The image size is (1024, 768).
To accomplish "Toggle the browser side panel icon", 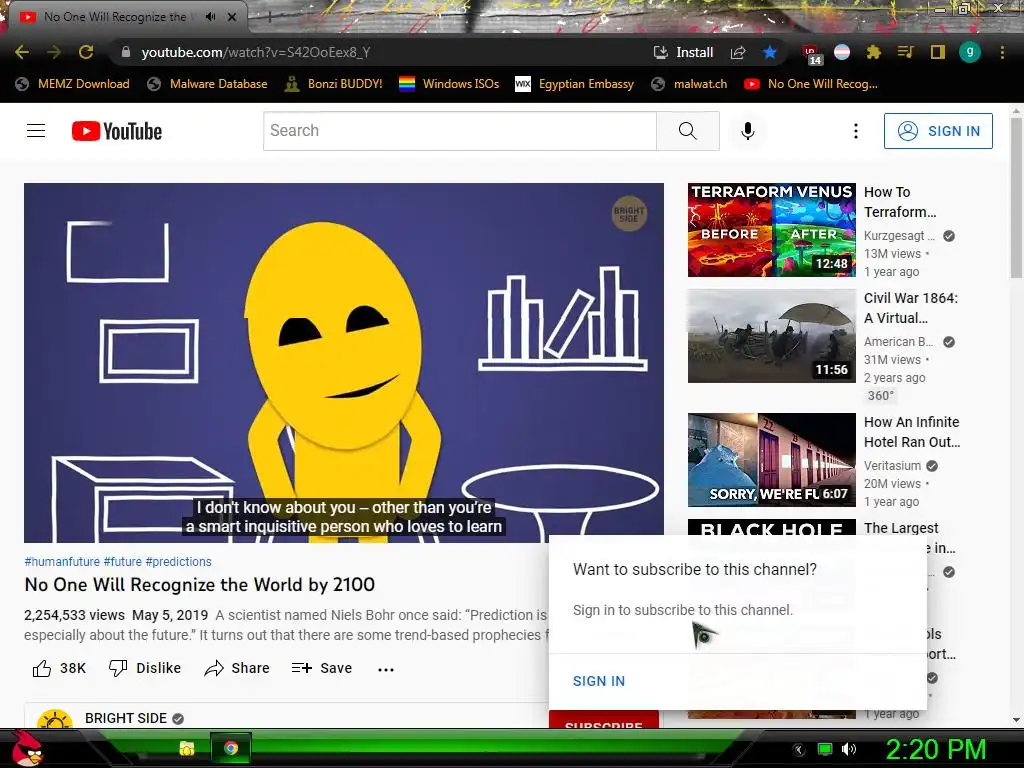I will pyautogui.click(x=937, y=52).
